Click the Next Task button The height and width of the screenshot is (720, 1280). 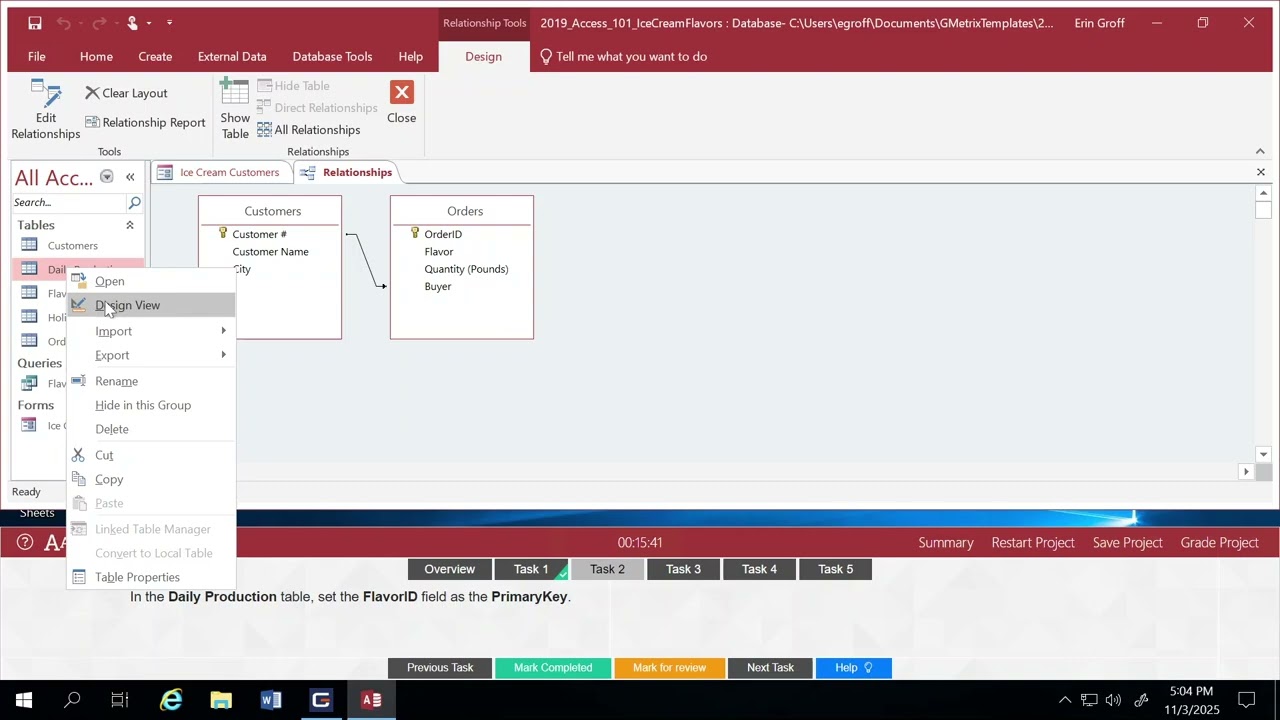770,667
